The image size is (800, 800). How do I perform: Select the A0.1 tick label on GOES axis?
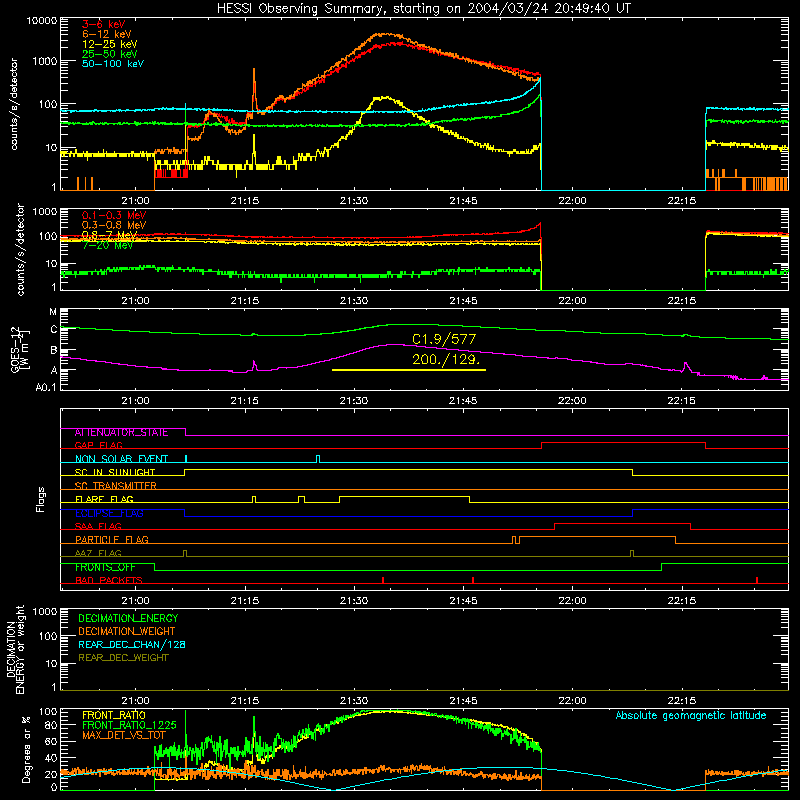(46, 388)
